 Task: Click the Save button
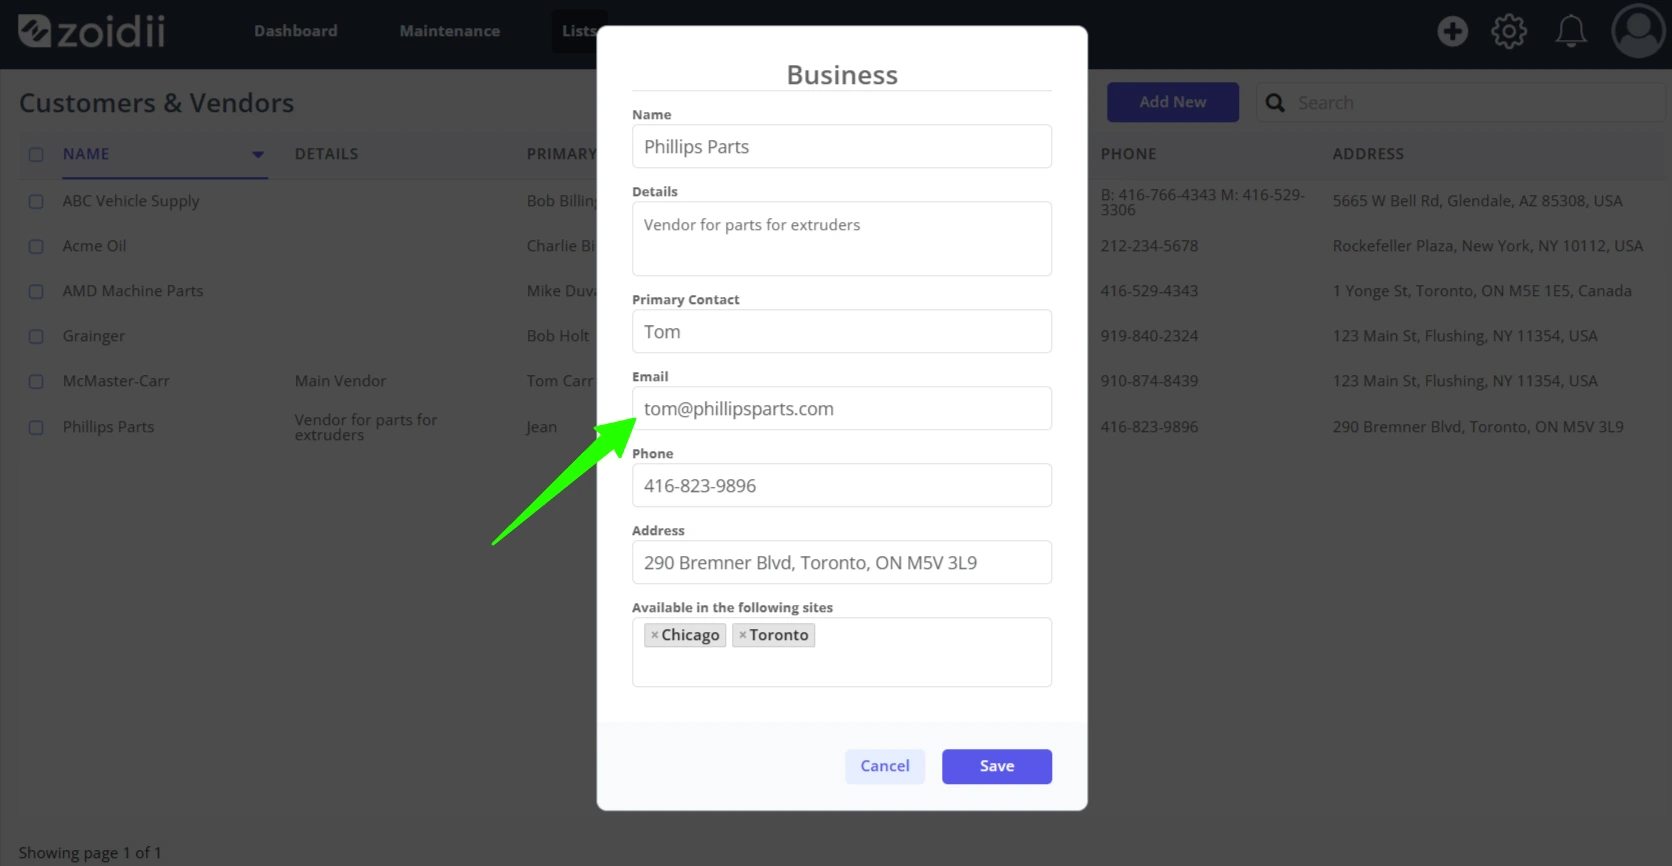coord(997,766)
